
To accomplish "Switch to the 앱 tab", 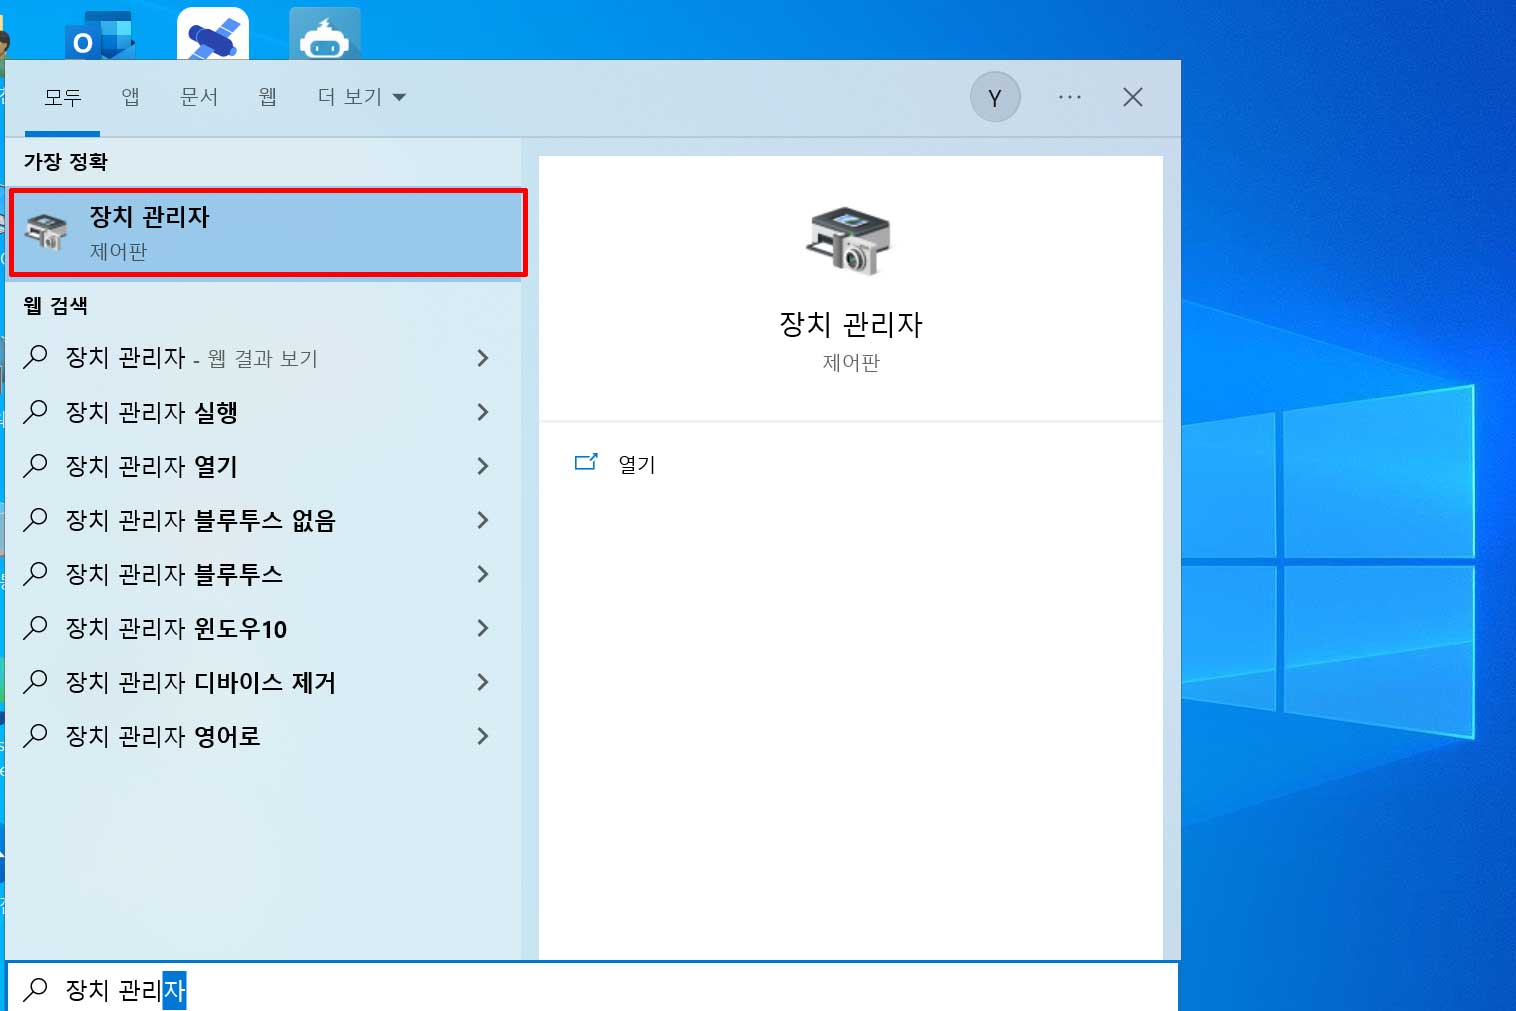I will (130, 97).
